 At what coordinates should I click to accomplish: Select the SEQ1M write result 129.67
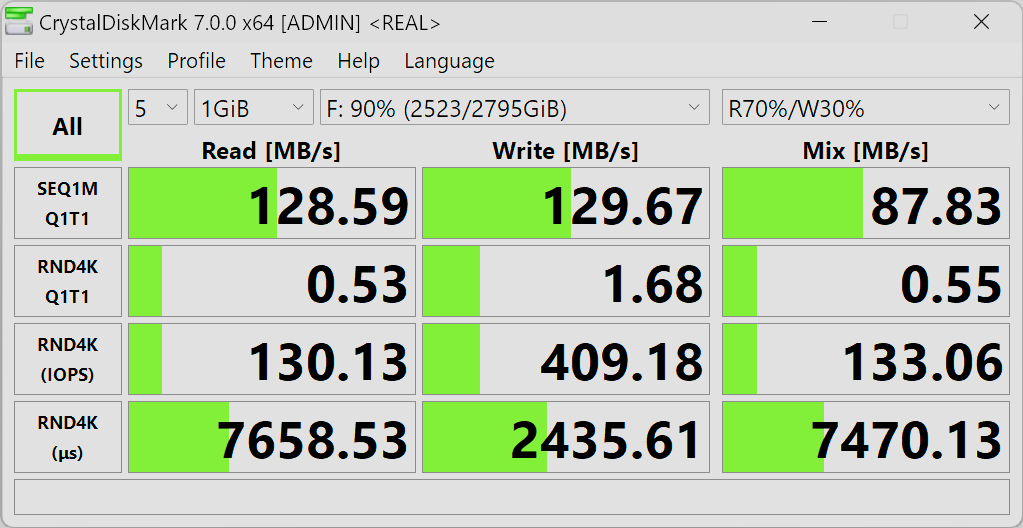(566, 203)
